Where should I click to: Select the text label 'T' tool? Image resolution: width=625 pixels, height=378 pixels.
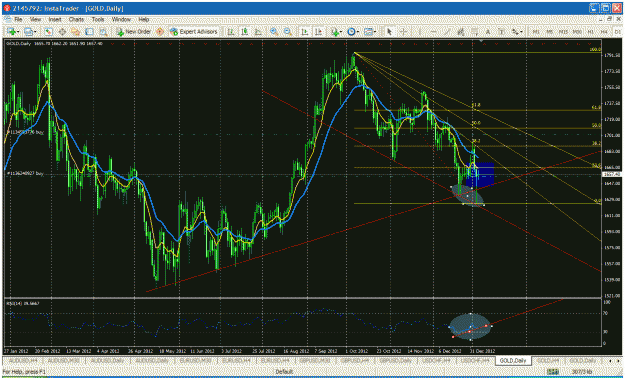point(501,32)
